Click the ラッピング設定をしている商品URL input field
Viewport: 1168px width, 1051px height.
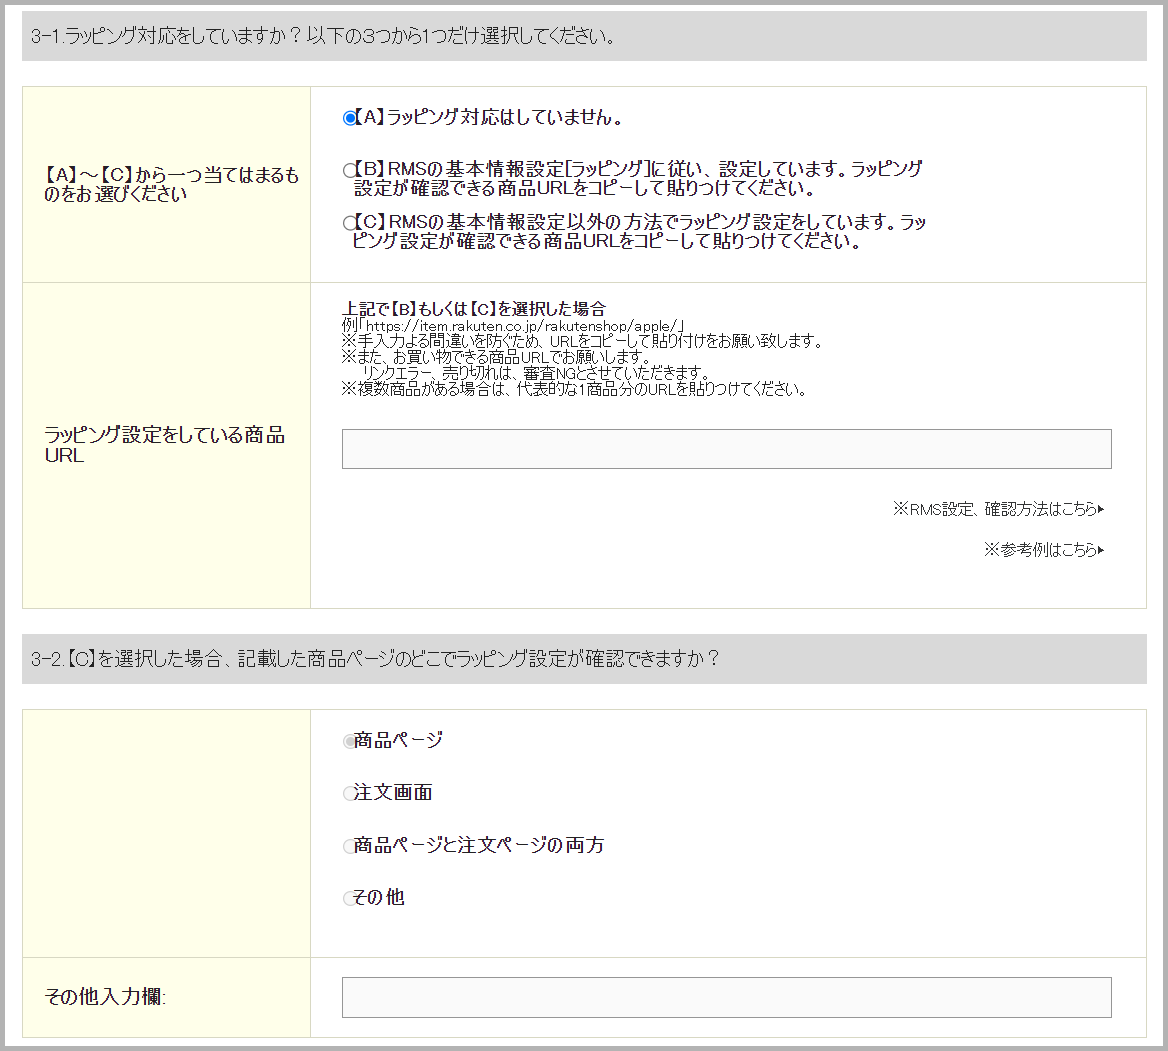[x=726, y=449]
